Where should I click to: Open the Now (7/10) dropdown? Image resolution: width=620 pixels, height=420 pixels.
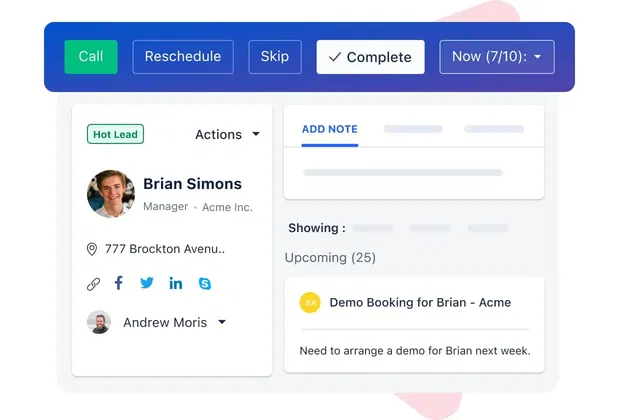(x=496, y=57)
